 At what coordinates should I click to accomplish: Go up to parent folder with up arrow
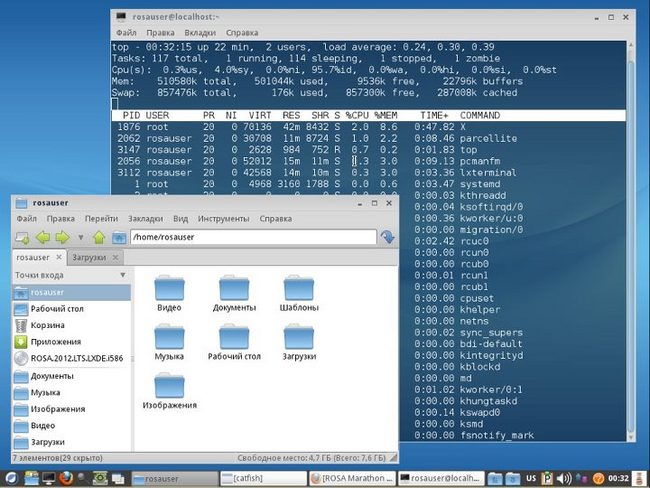[99, 237]
